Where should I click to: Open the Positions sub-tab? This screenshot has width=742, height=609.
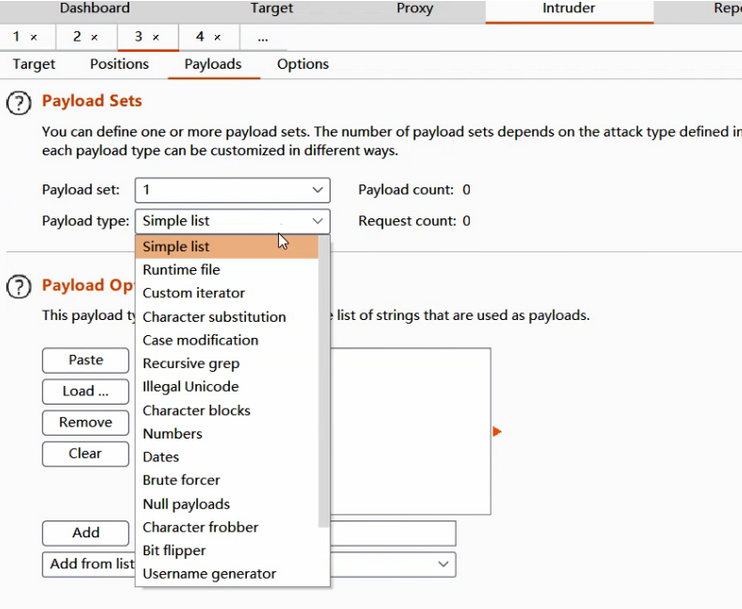point(119,64)
